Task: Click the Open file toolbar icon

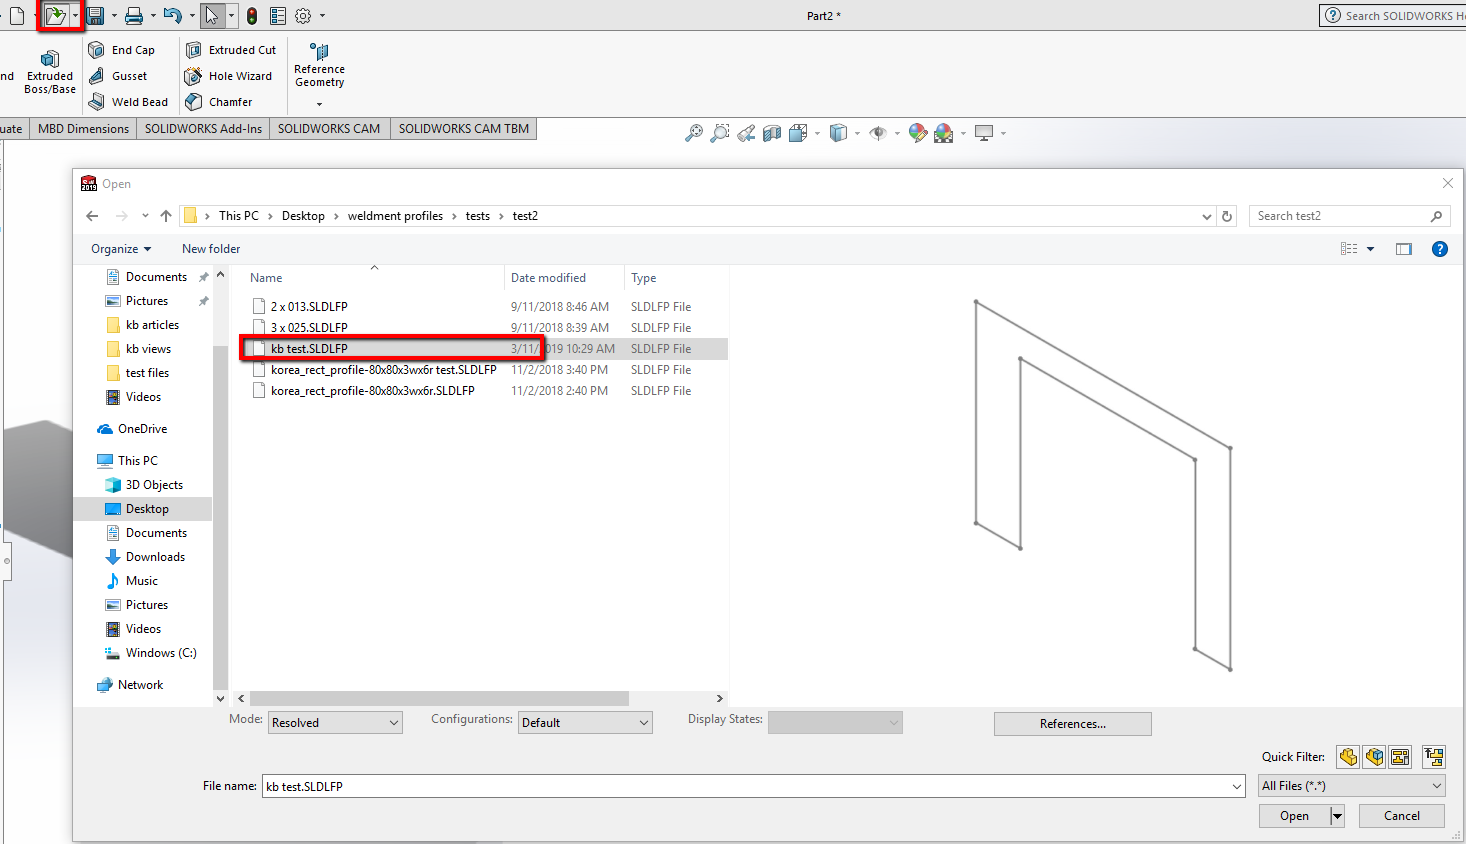Action: click(56, 16)
